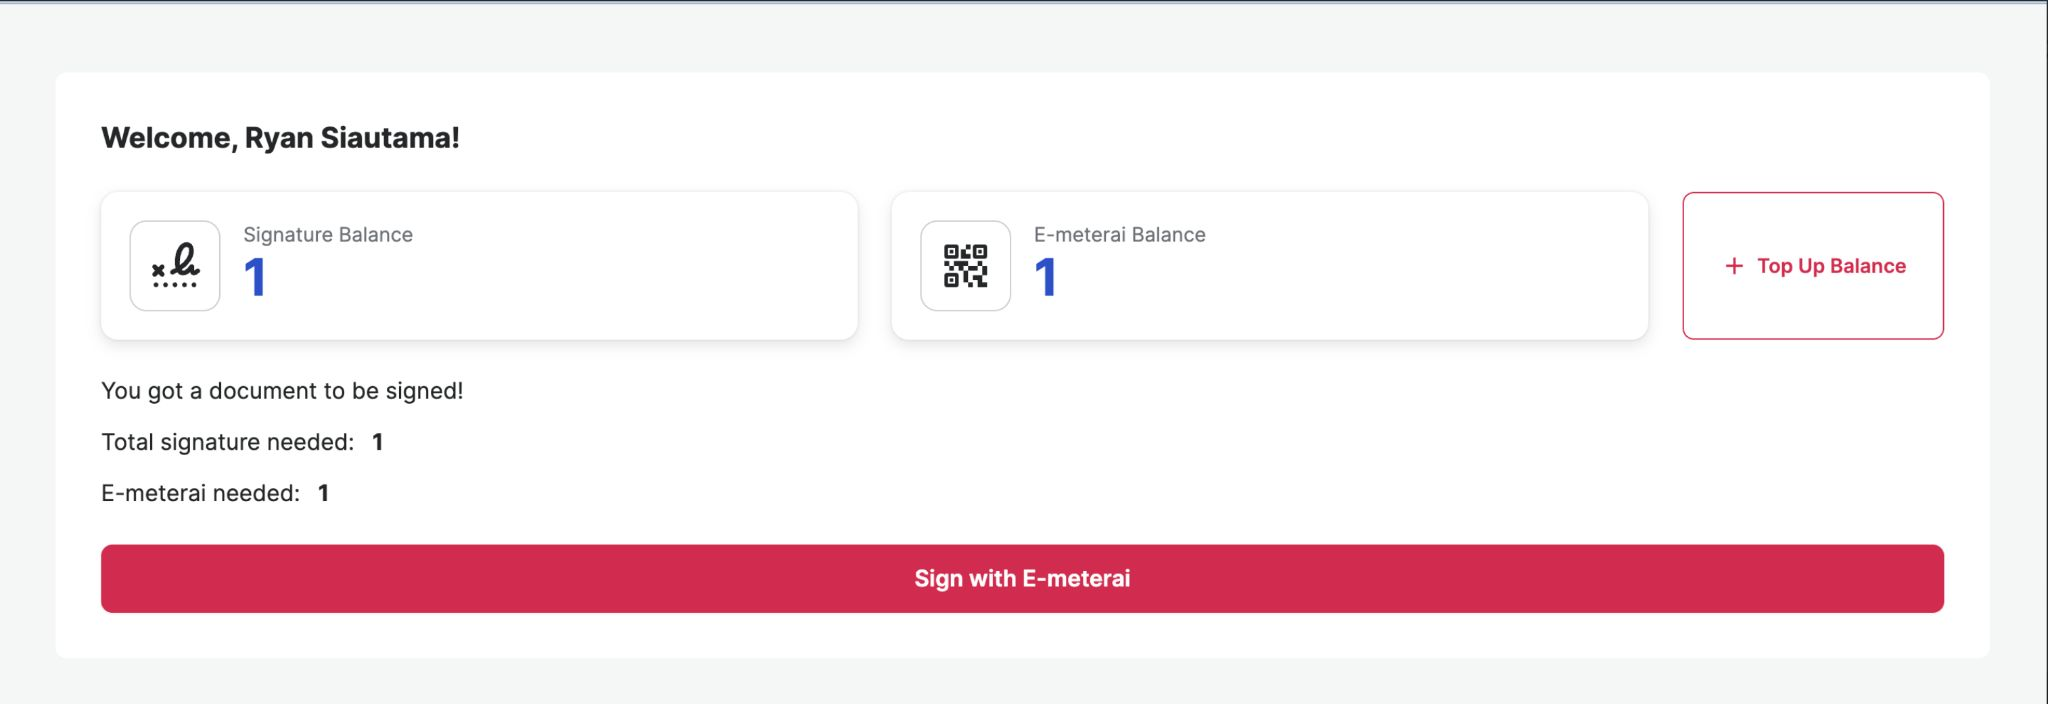Click the 'E-meterai needed:' label
The height and width of the screenshot is (704, 2048).
[x=200, y=493]
